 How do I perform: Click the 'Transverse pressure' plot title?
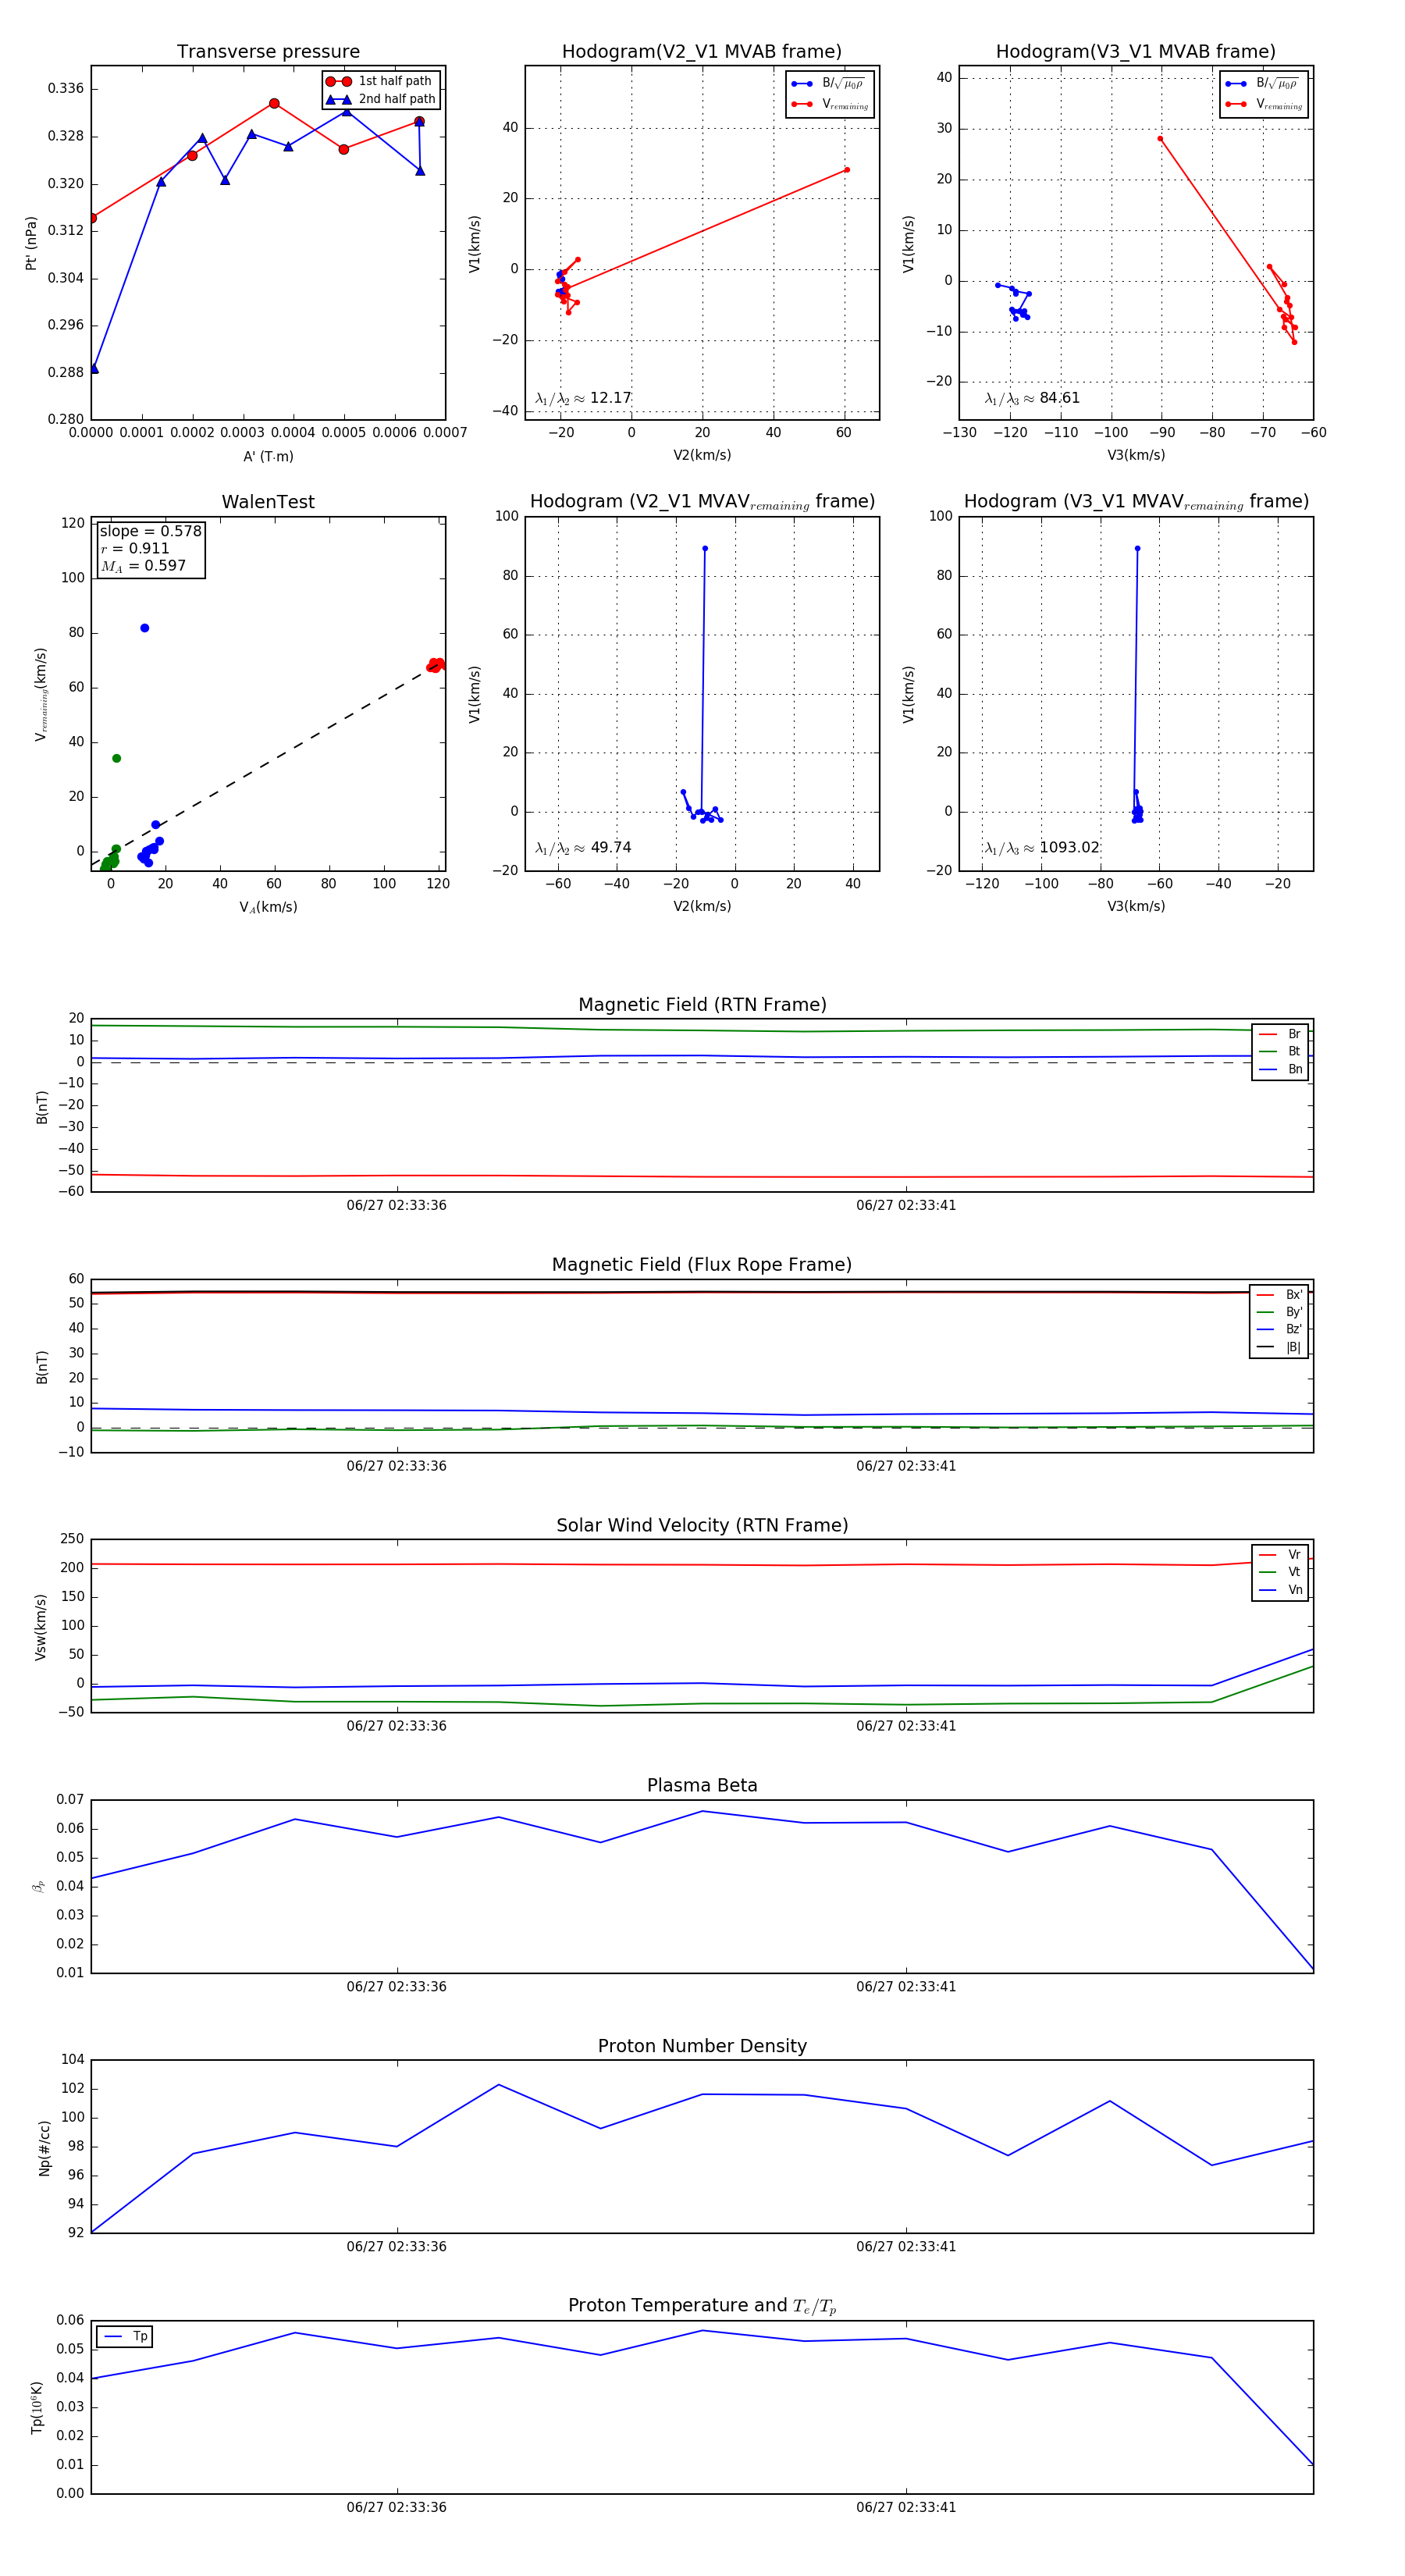268,52
